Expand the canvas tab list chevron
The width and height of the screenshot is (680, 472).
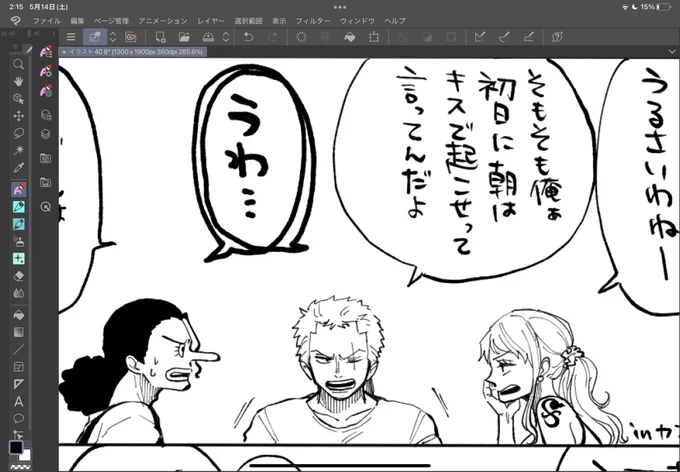(x=671, y=52)
